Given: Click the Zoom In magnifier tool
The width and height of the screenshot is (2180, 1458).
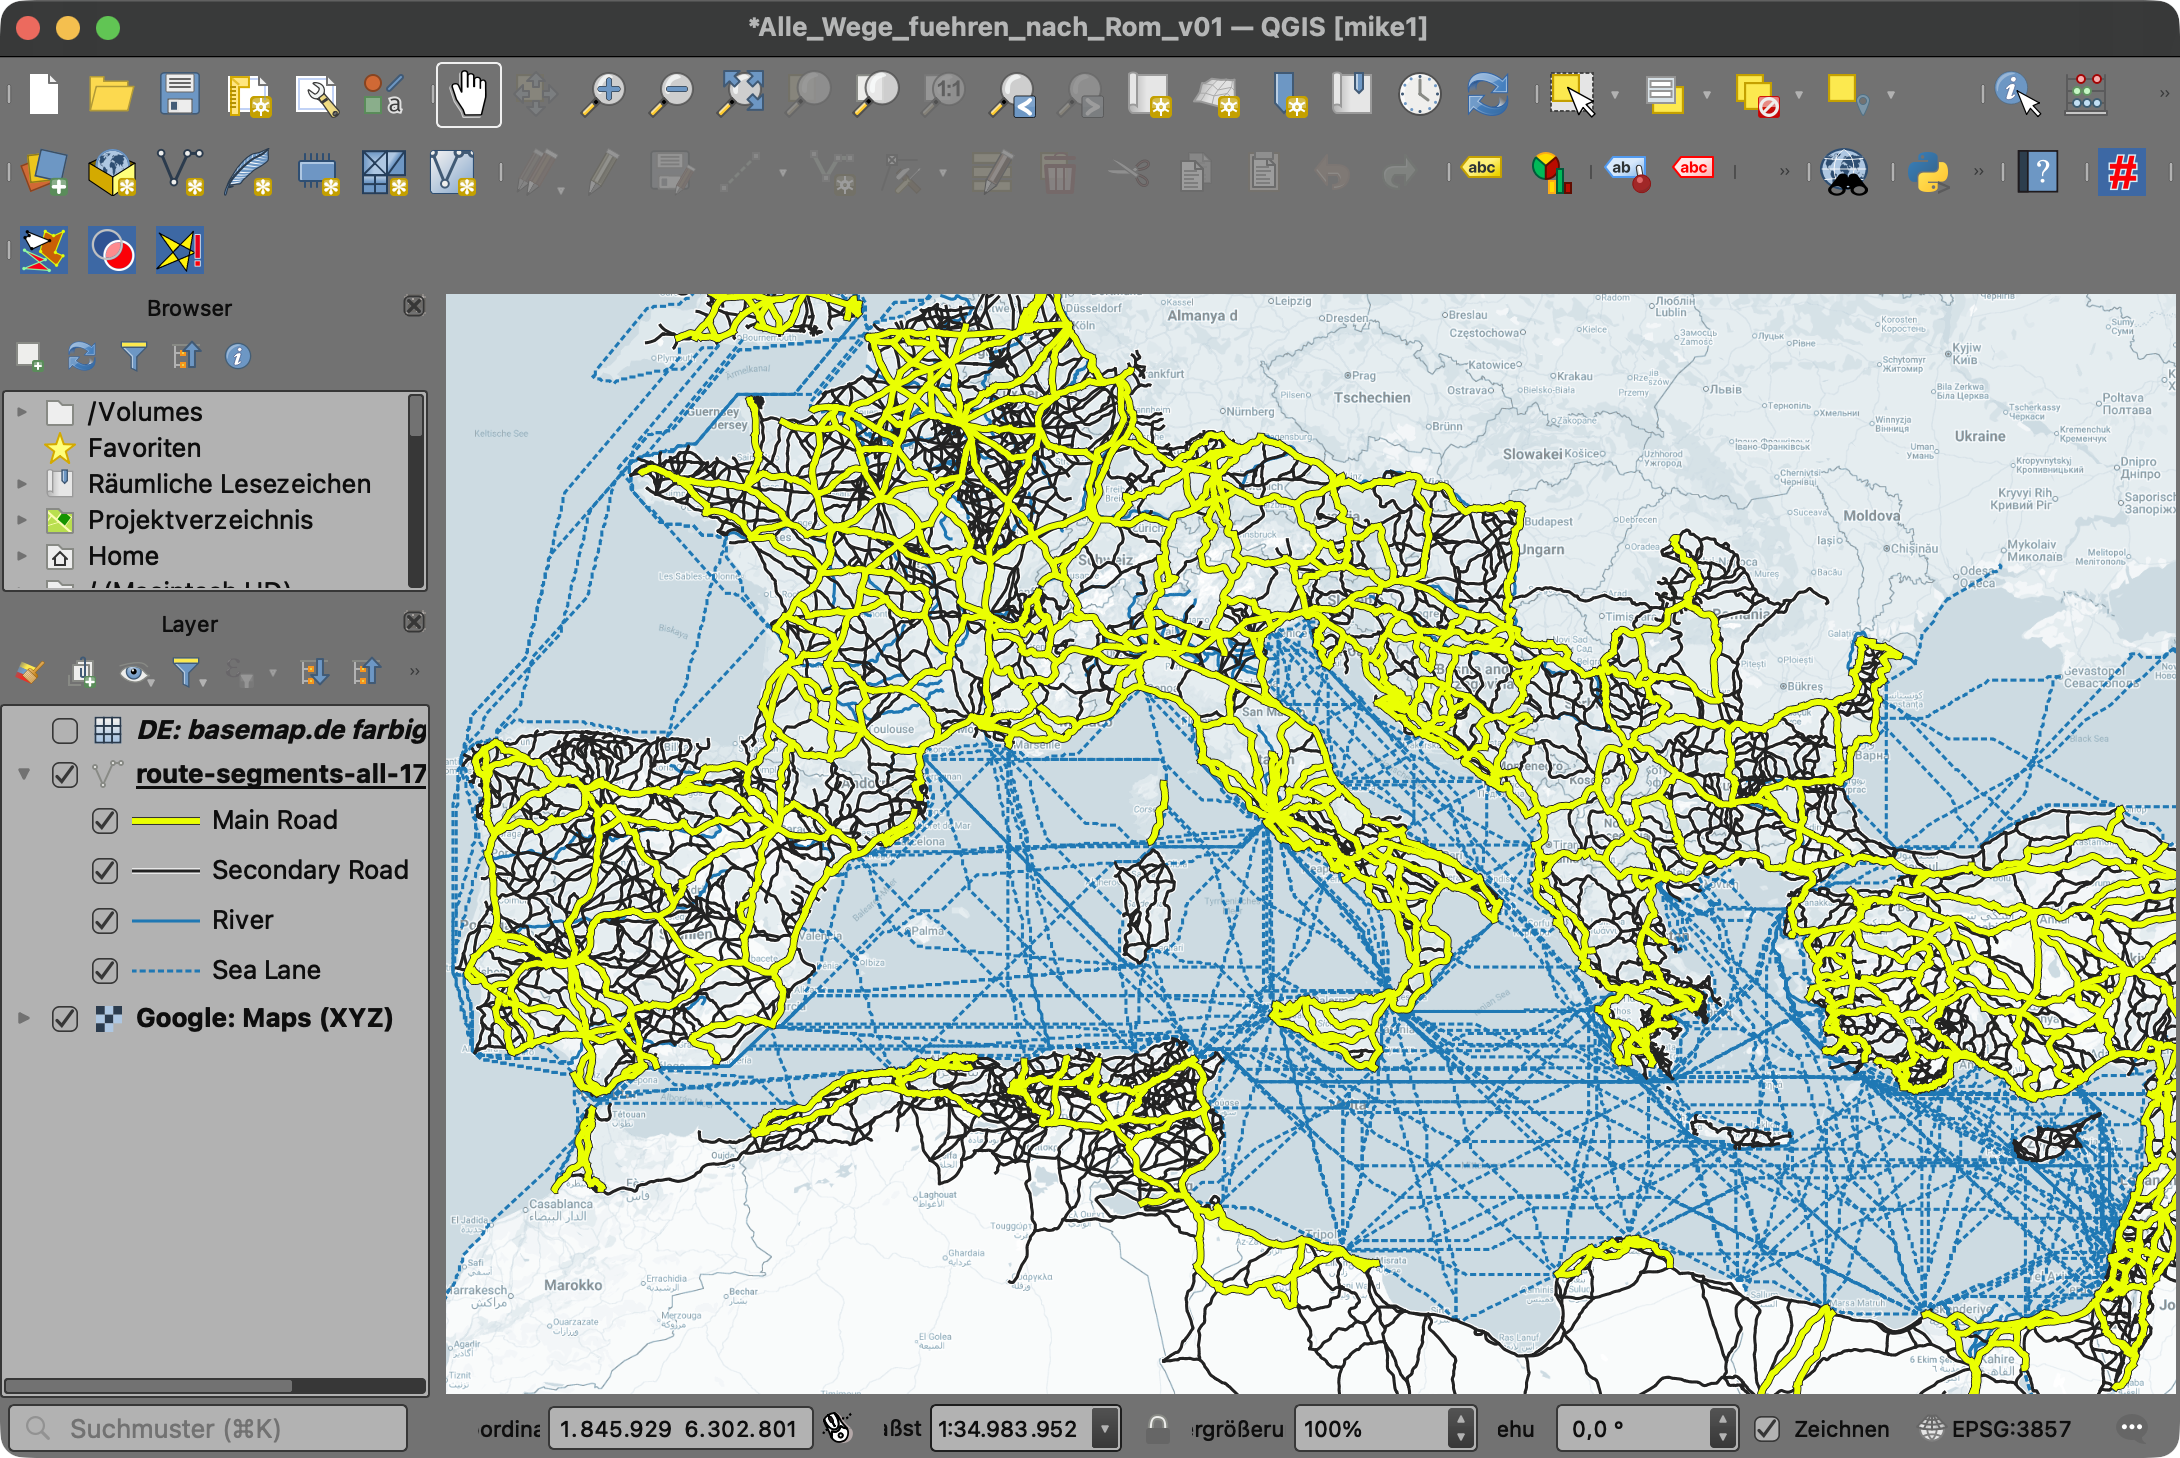Looking at the screenshot, I should [604, 95].
